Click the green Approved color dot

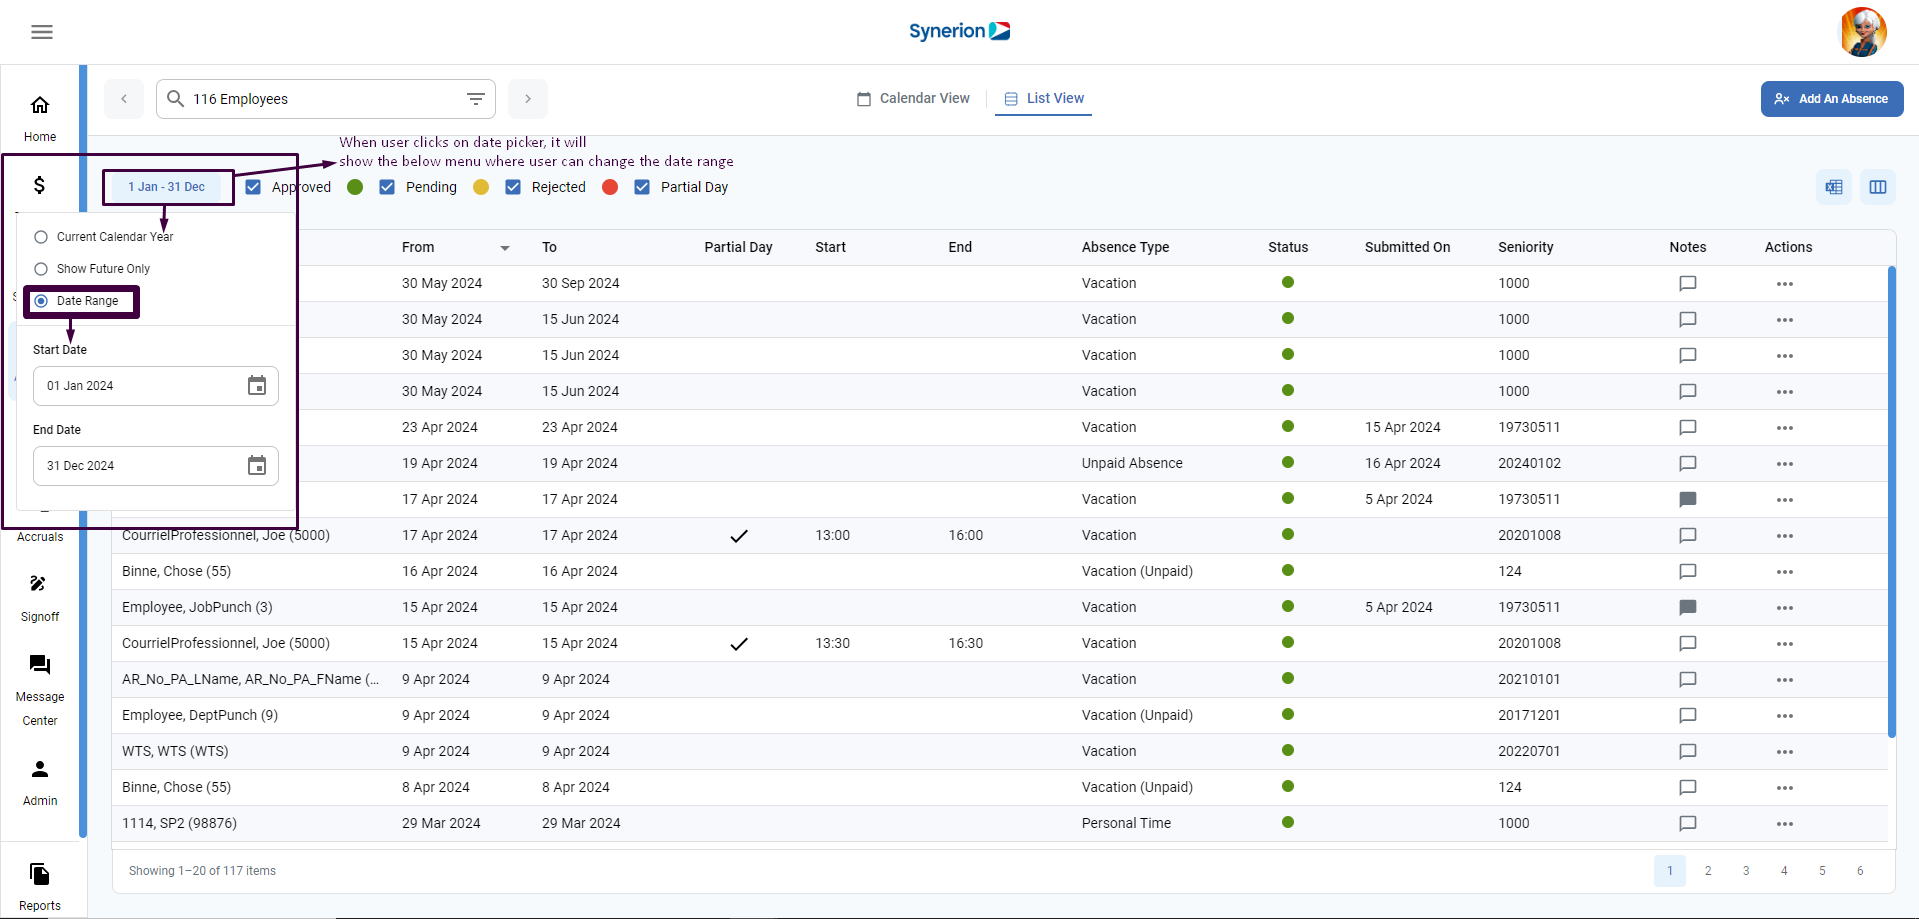pyautogui.click(x=355, y=187)
